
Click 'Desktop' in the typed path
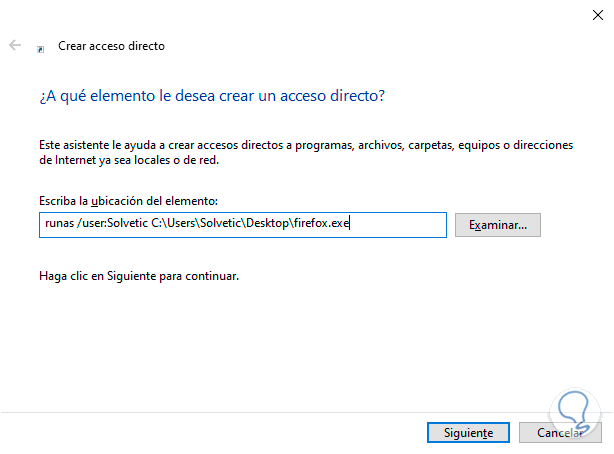(x=268, y=225)
